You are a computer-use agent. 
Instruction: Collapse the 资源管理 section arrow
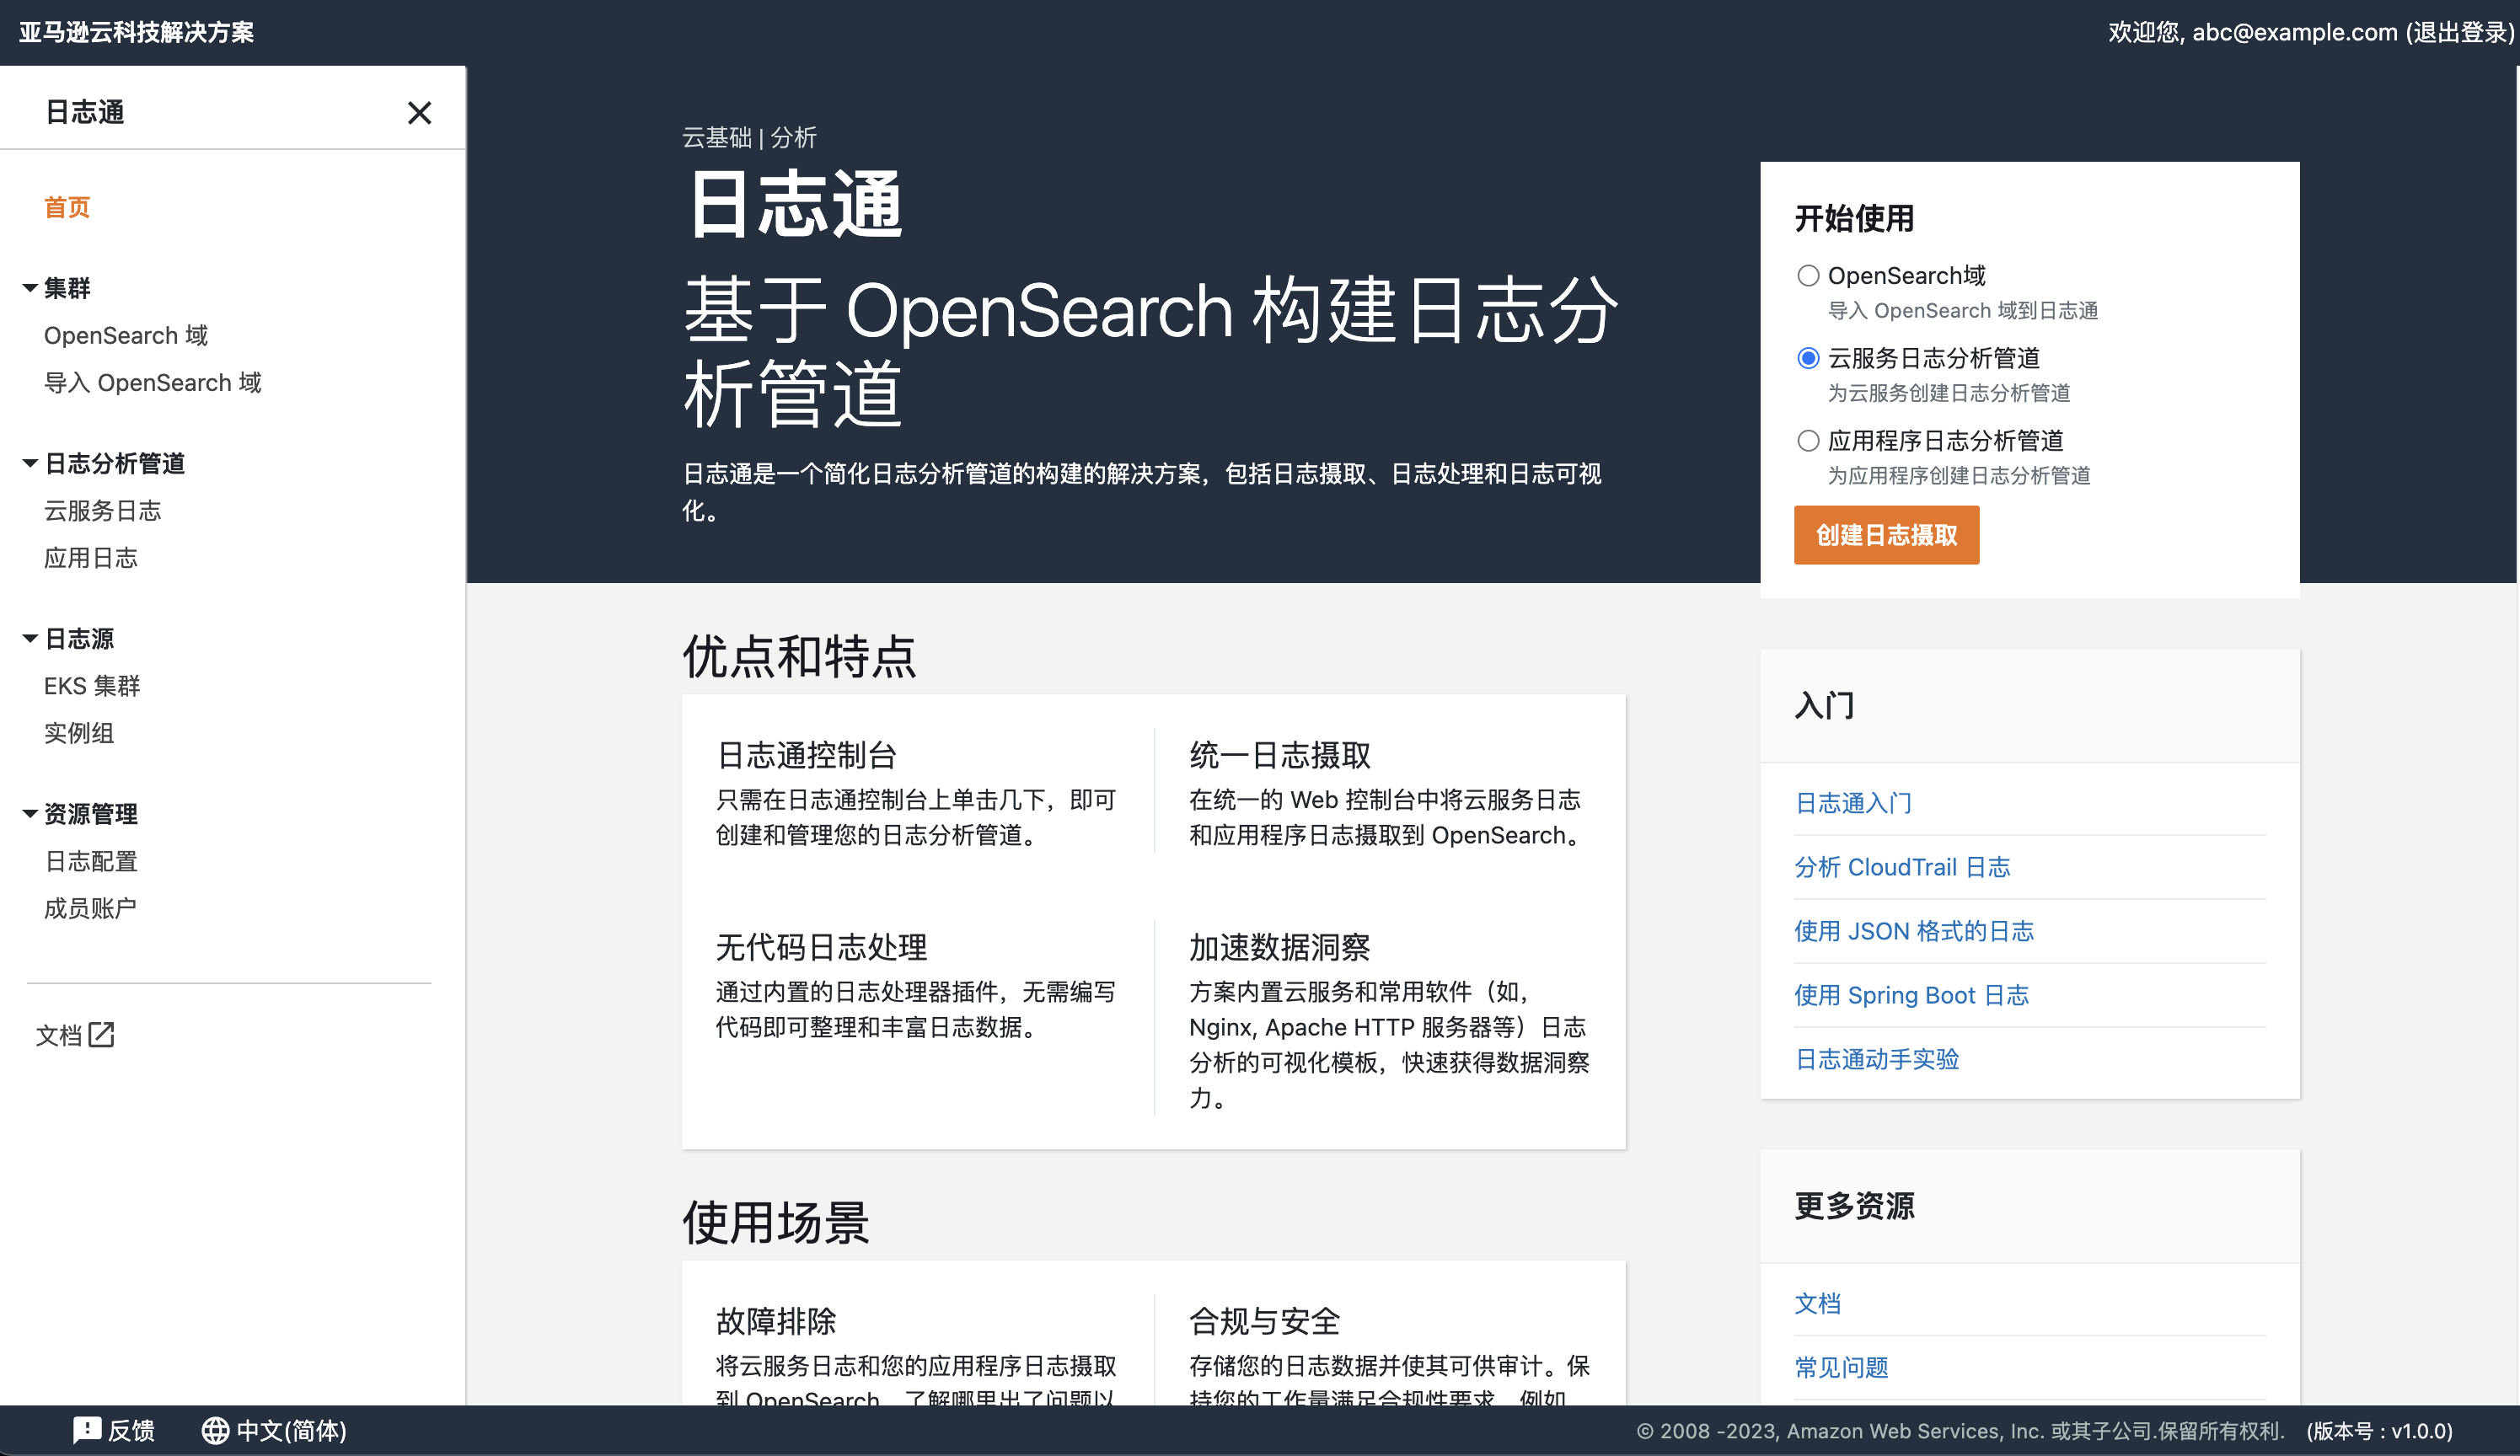30,814
